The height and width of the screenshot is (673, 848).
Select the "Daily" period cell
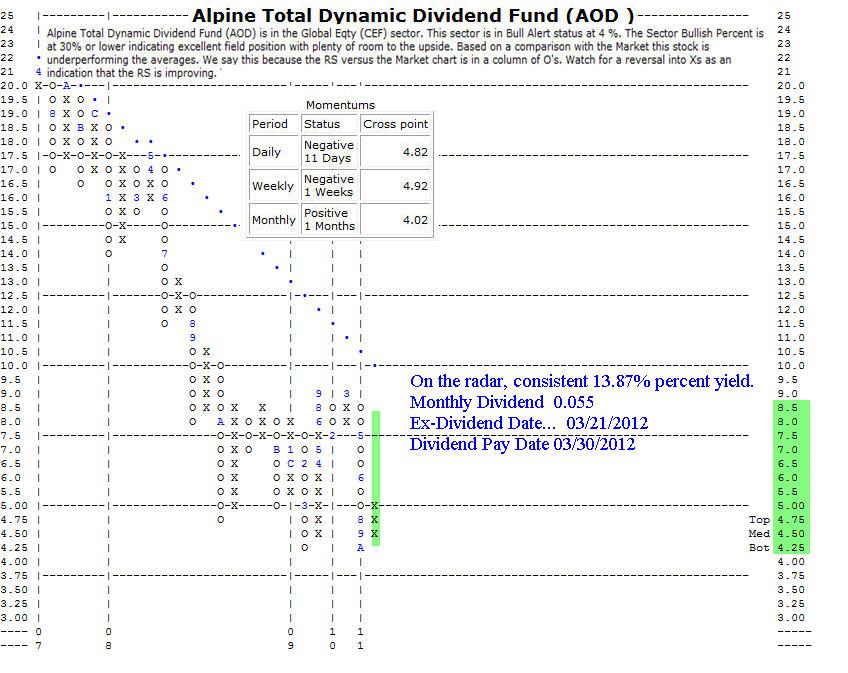274,151
